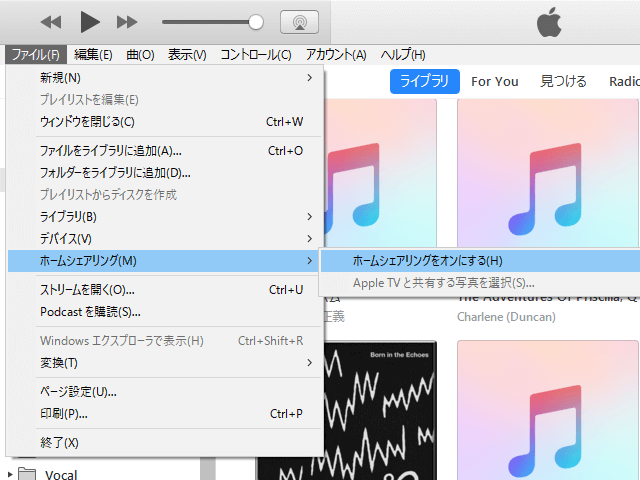Click the Next track fast-forward button
Viewport: 640px width, 480px height.
[127, 21]
